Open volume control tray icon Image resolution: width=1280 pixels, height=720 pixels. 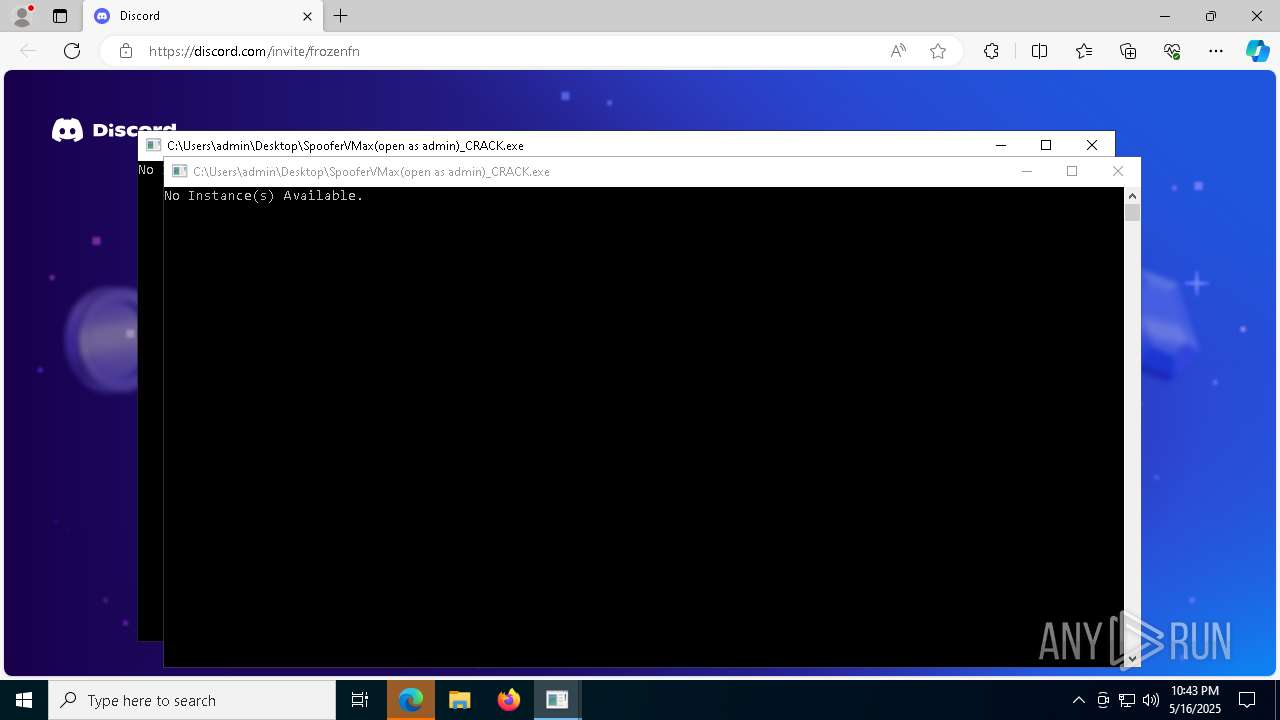point(1151,700)
